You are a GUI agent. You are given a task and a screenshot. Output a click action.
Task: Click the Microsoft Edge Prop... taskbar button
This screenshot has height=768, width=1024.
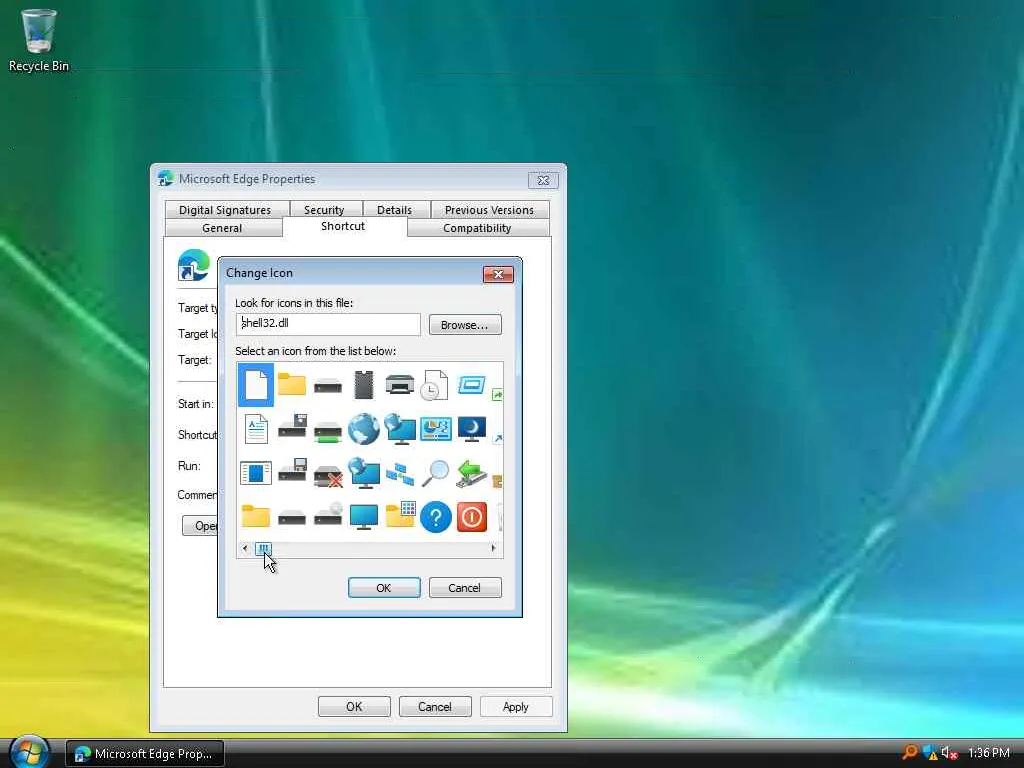click(x=145, y=754)
